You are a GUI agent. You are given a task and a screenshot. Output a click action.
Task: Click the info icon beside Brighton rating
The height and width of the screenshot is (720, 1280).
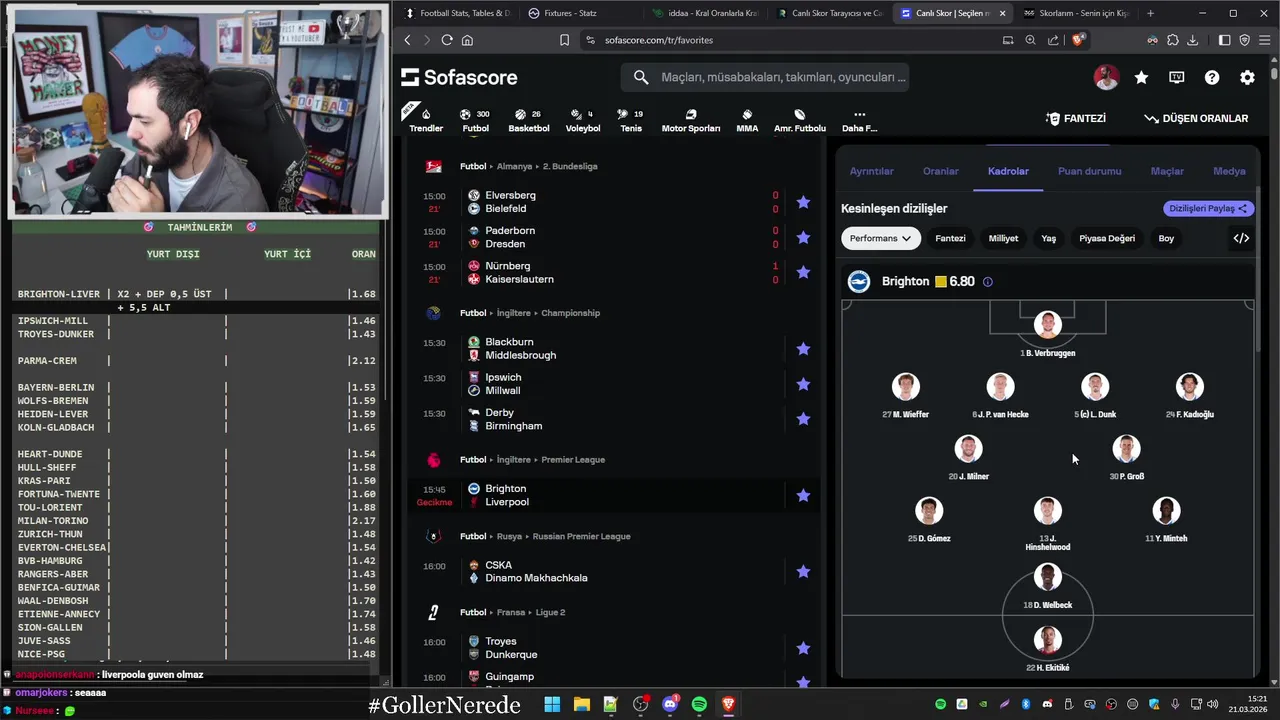[988, 282]
